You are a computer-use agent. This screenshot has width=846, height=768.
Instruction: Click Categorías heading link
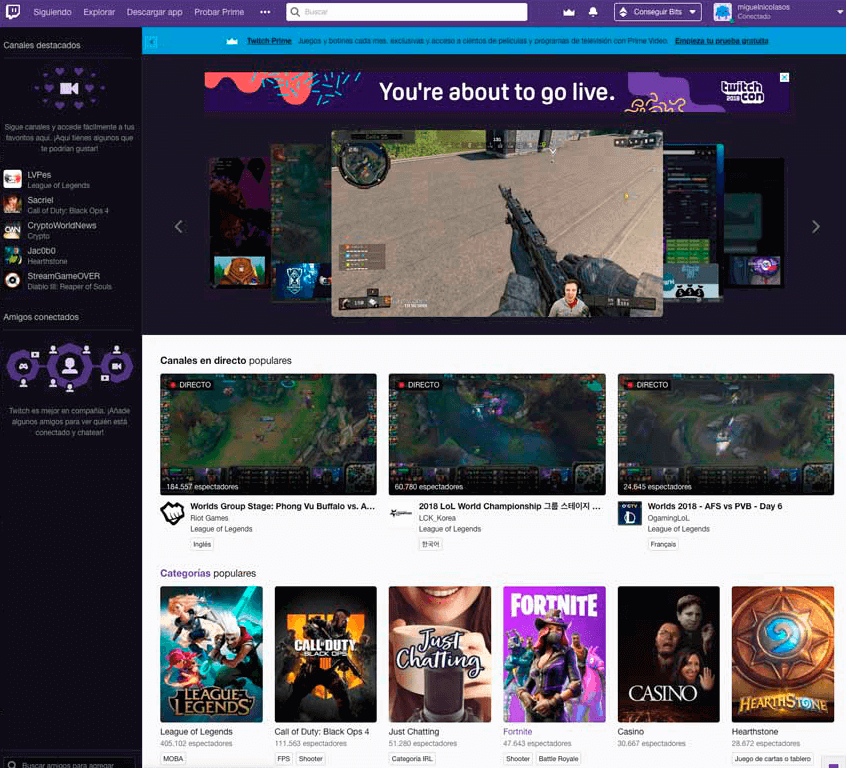tap(185, 573)
